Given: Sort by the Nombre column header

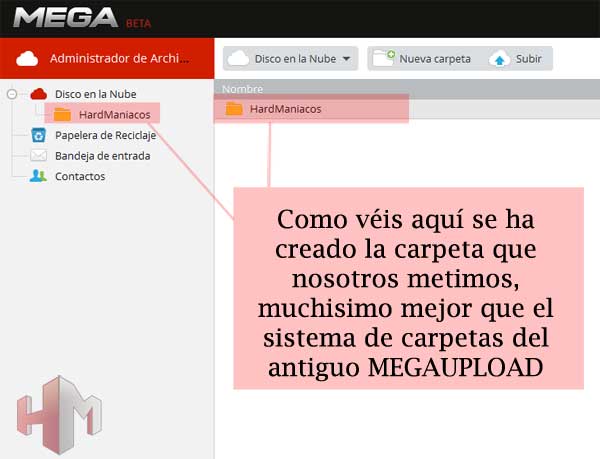Looking at the screenshot, I should point(242,89).
